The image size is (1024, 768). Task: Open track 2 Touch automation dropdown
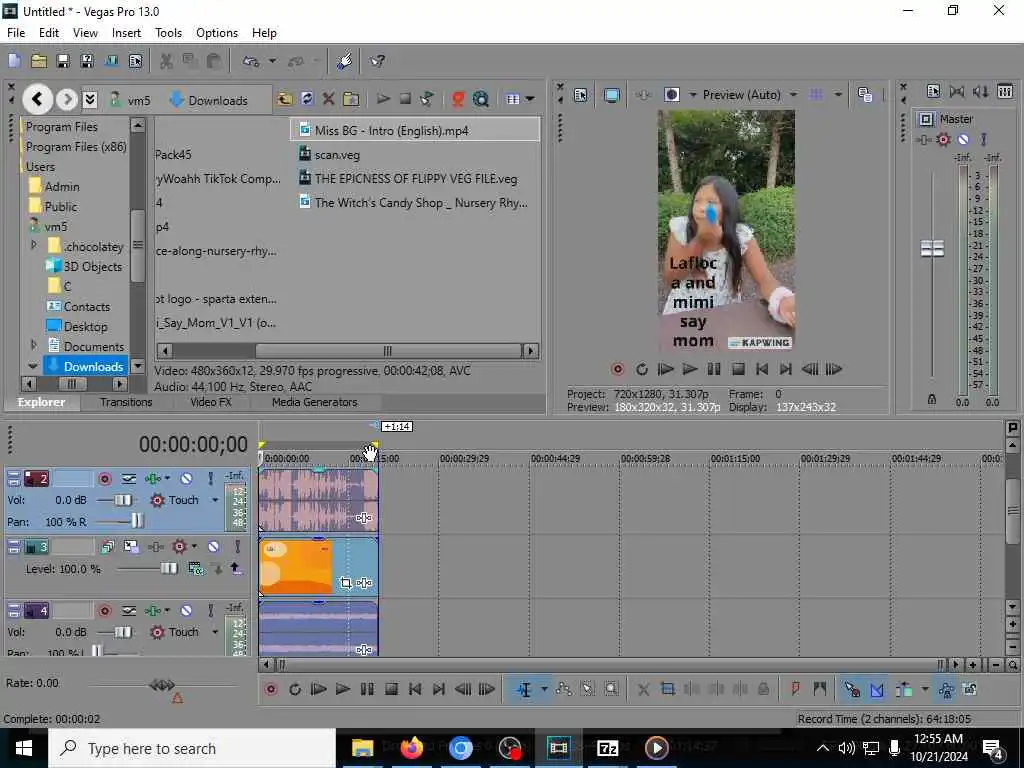click(215, 500)
